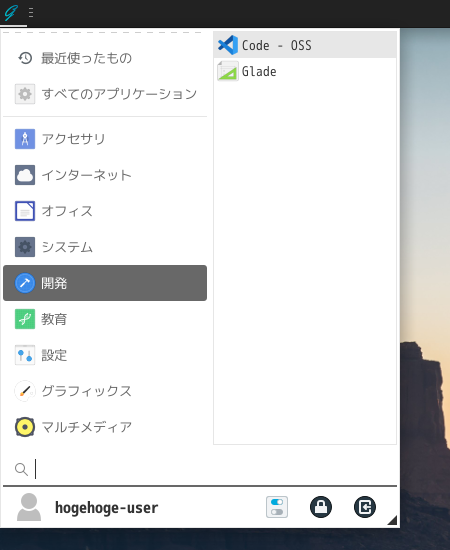Open the すべてのアプリケーション category
Viewport: 450px width, 550px height.
click(105, 94)
